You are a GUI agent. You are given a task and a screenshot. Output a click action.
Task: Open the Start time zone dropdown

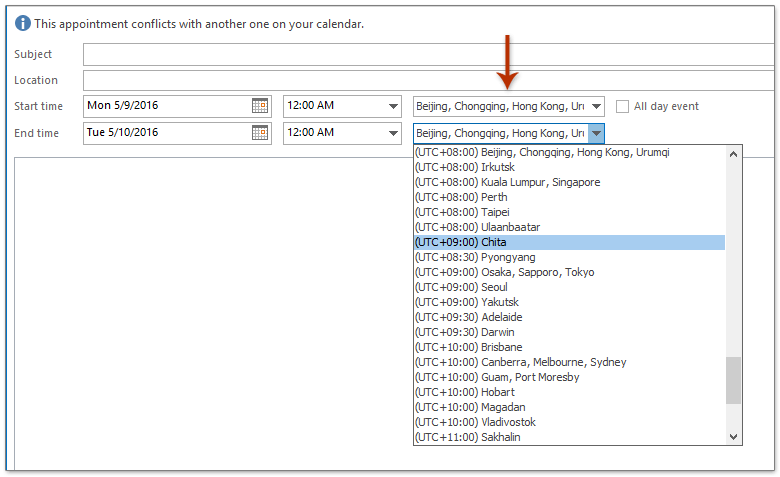pyautogui.click(x=596, y=106)
